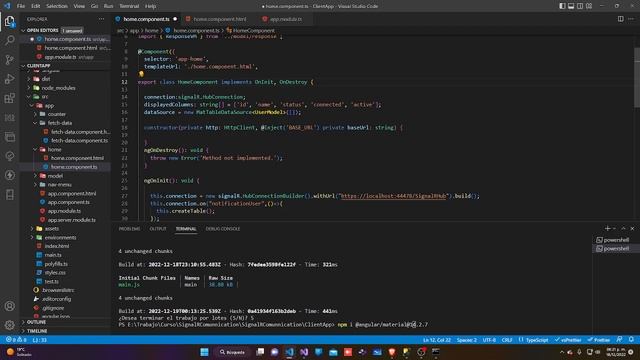
Task: Expand the assets folder
Action: pos(32,229)
